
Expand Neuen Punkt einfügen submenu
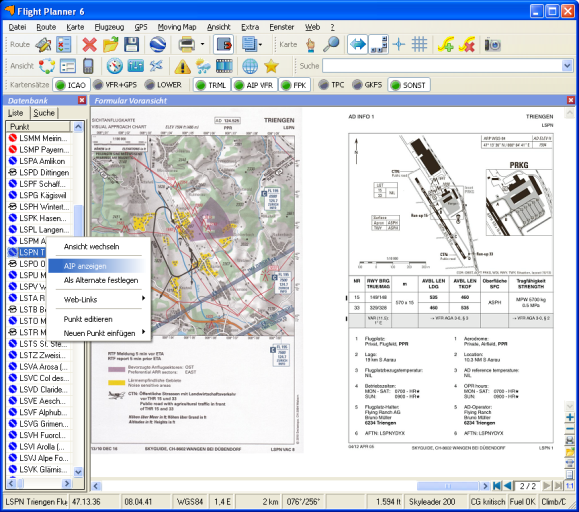(x=100, y=333)
